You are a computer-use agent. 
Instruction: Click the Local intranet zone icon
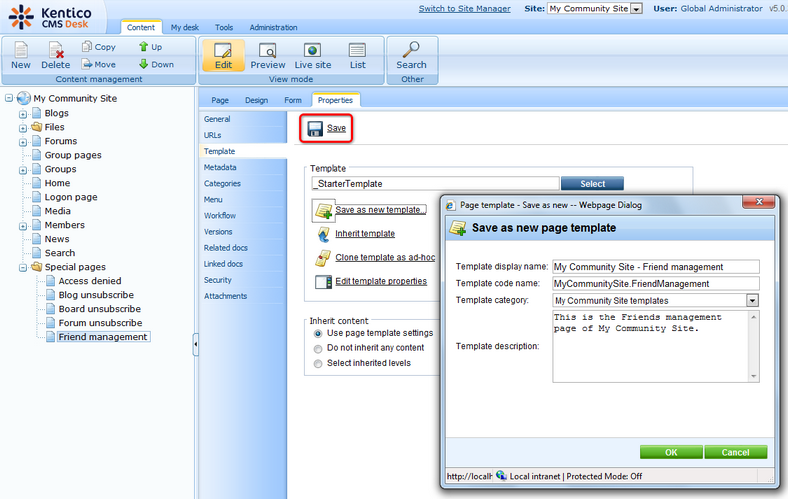501,475
